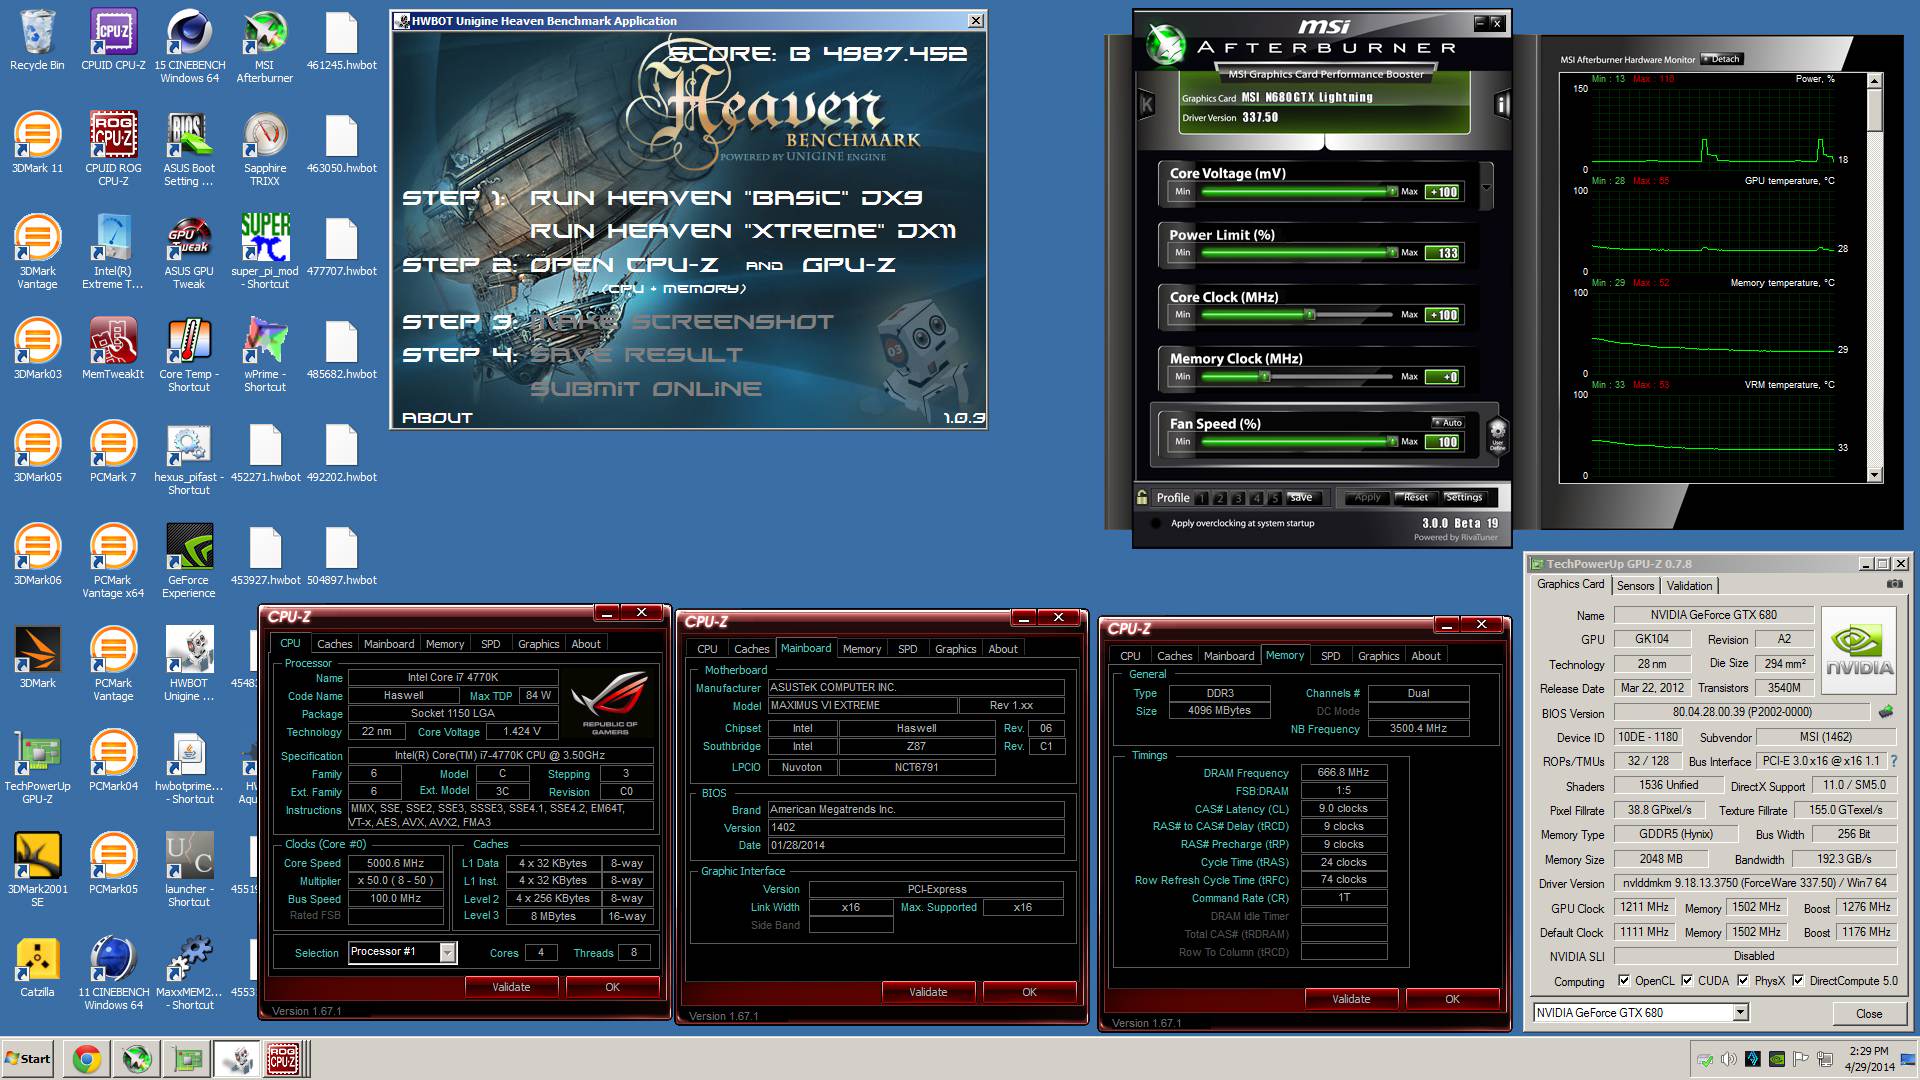Open the Catzilla desktop icon
The height and width of the screenshot is (1080, 1920).
tap(37, 966)
